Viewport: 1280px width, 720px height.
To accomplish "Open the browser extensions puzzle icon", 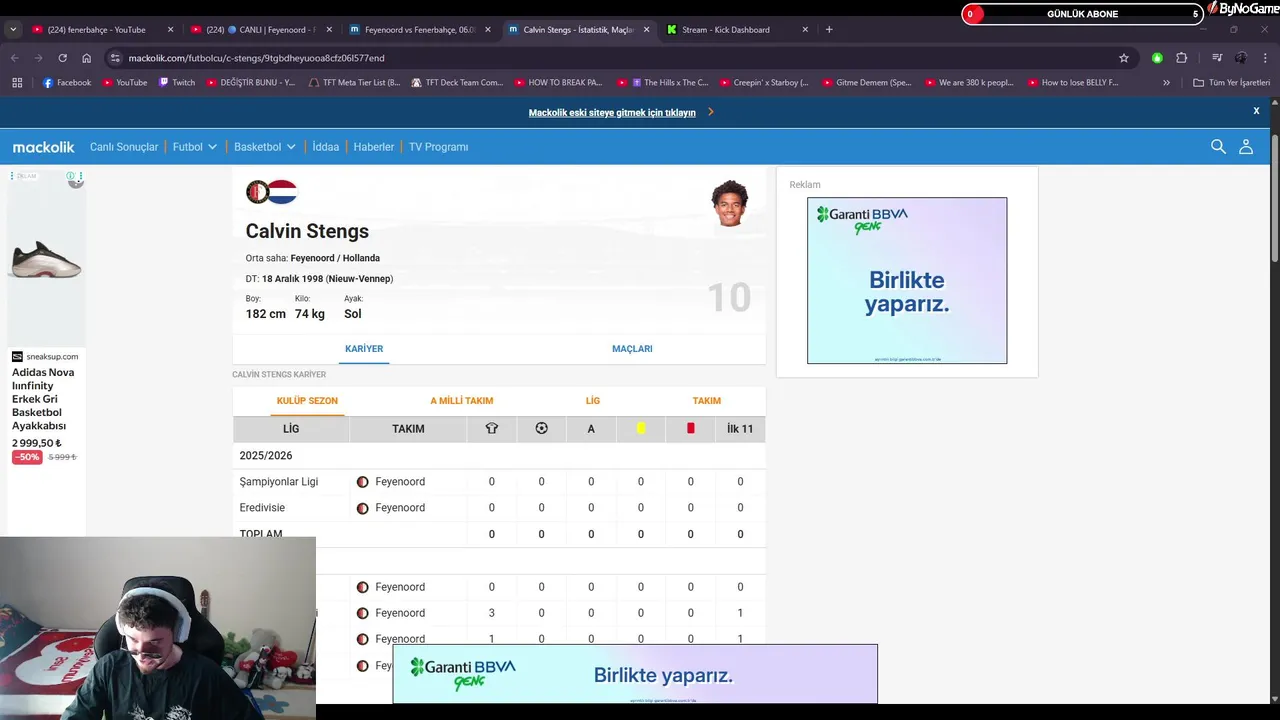I will click(1181, 58).
